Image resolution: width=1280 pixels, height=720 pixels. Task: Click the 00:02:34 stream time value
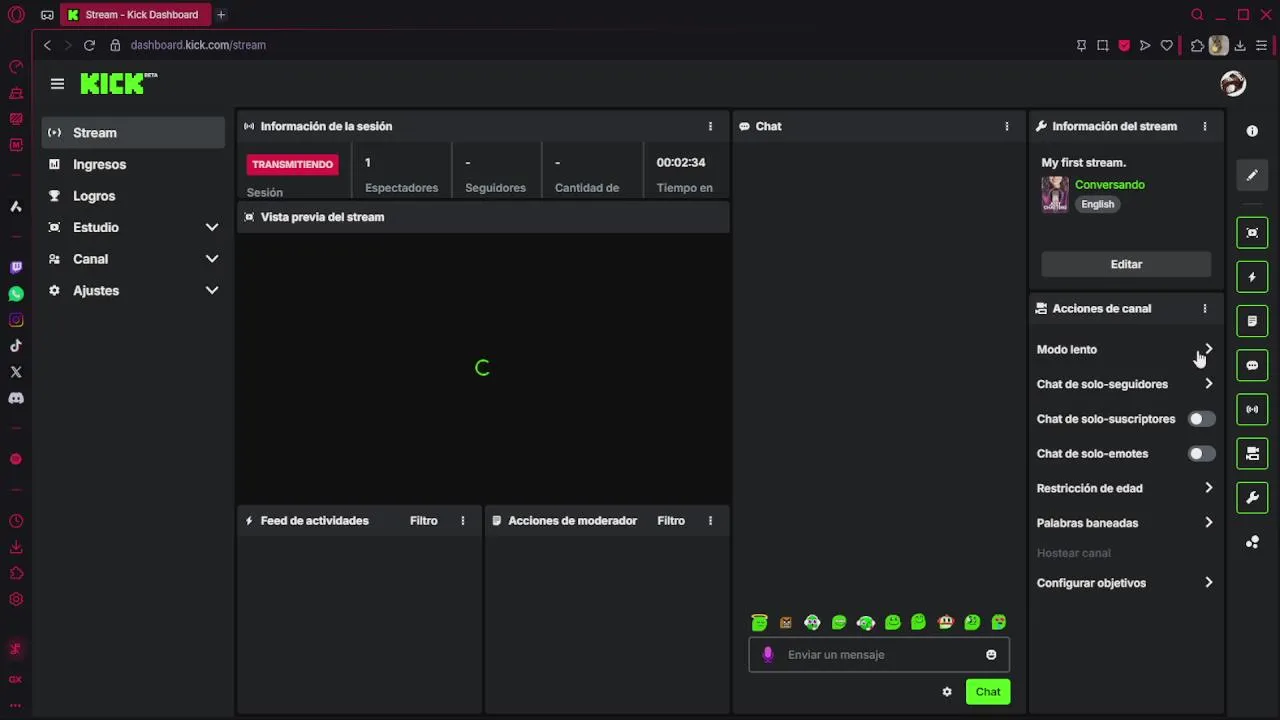click(x=681, y=162)
